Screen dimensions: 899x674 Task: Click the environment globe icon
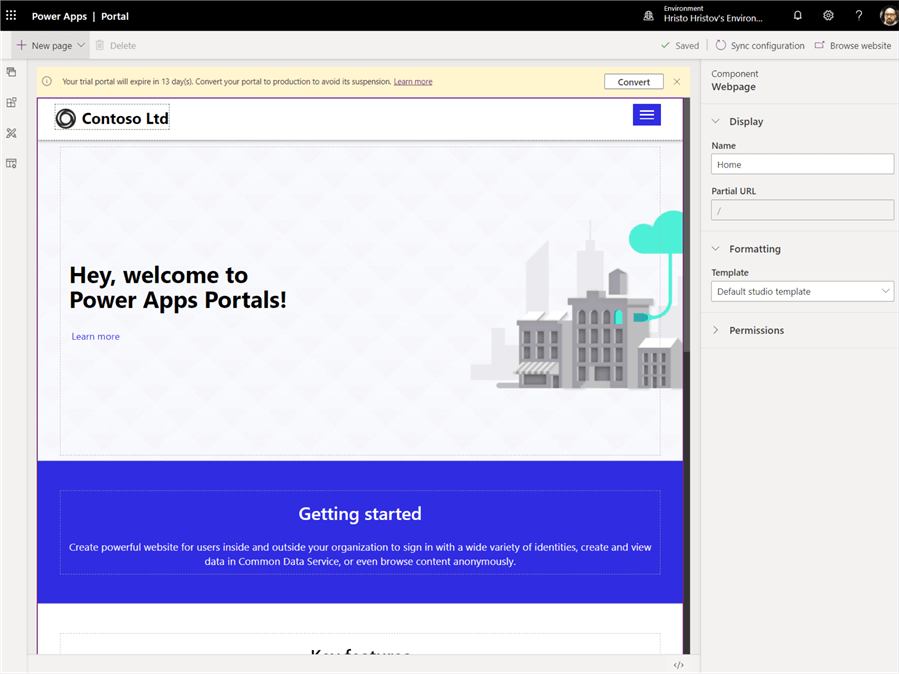(648, 15)
